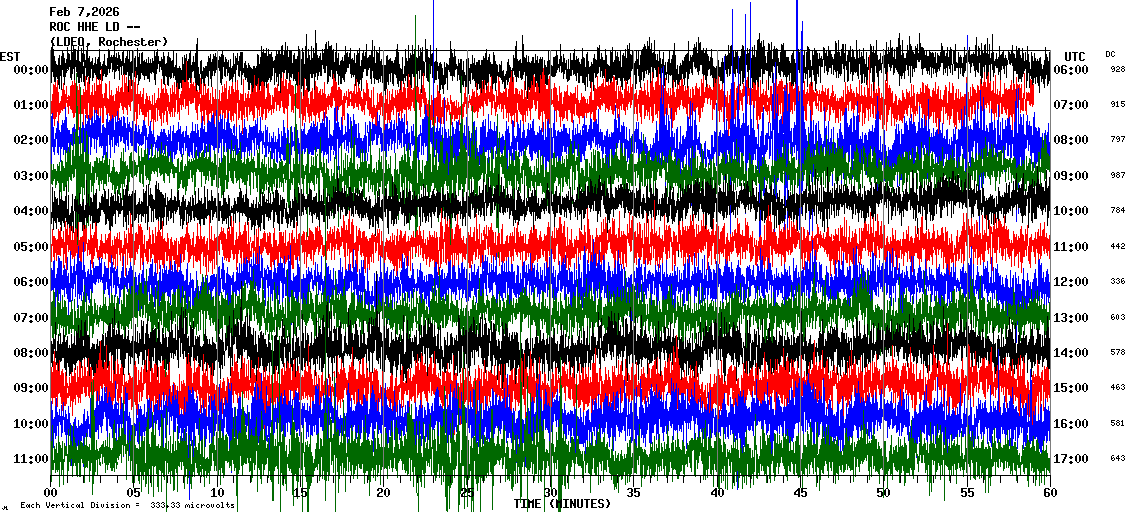Choose the 16:00 UTC trace label
1130x519 pixels.
[1071, 424]
